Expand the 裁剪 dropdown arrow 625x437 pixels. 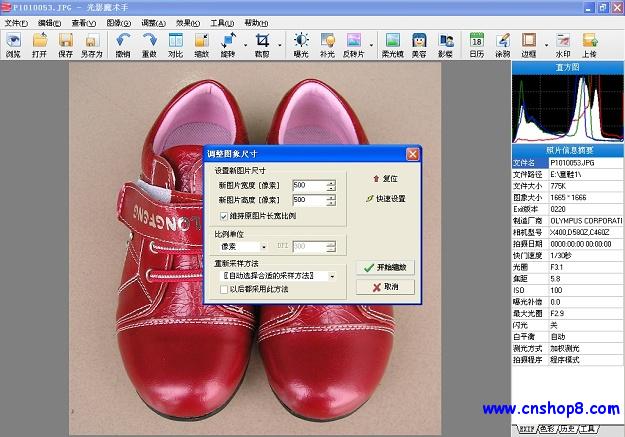(x=279, y=45)
